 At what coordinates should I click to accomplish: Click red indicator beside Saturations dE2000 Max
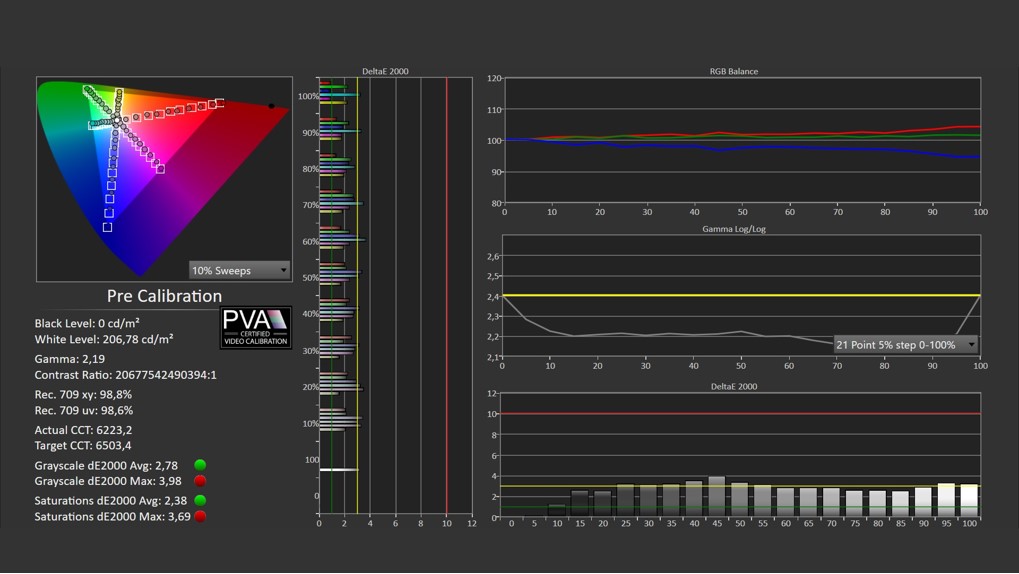pyautogui.click(x=200, y=516)
